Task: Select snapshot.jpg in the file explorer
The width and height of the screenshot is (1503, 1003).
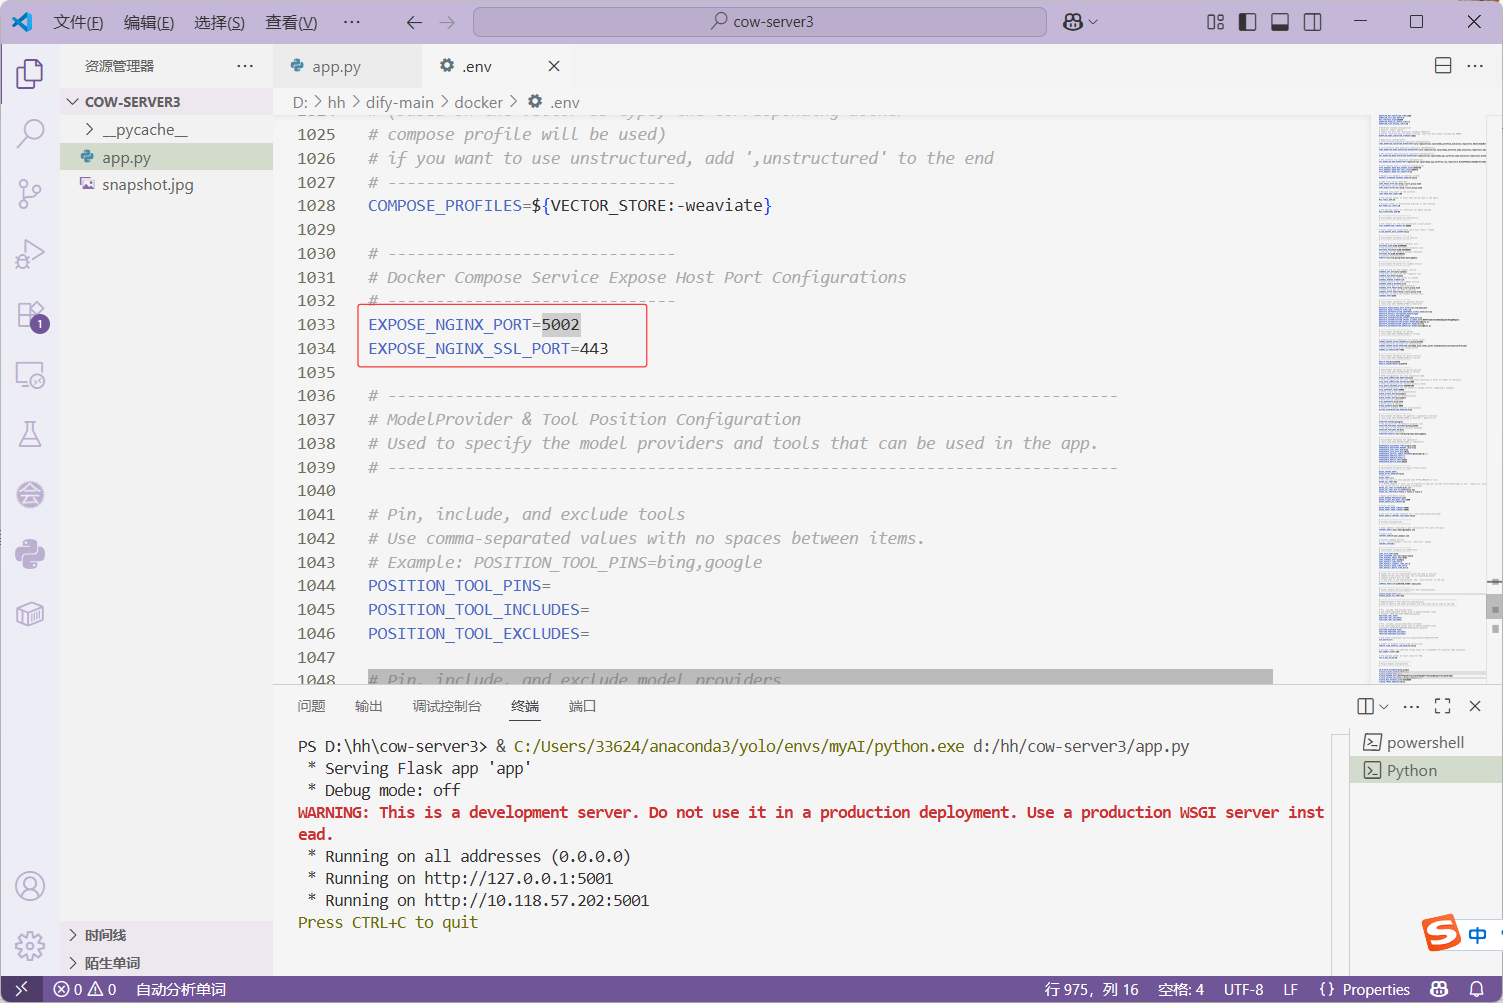Action: pos(166,184)
